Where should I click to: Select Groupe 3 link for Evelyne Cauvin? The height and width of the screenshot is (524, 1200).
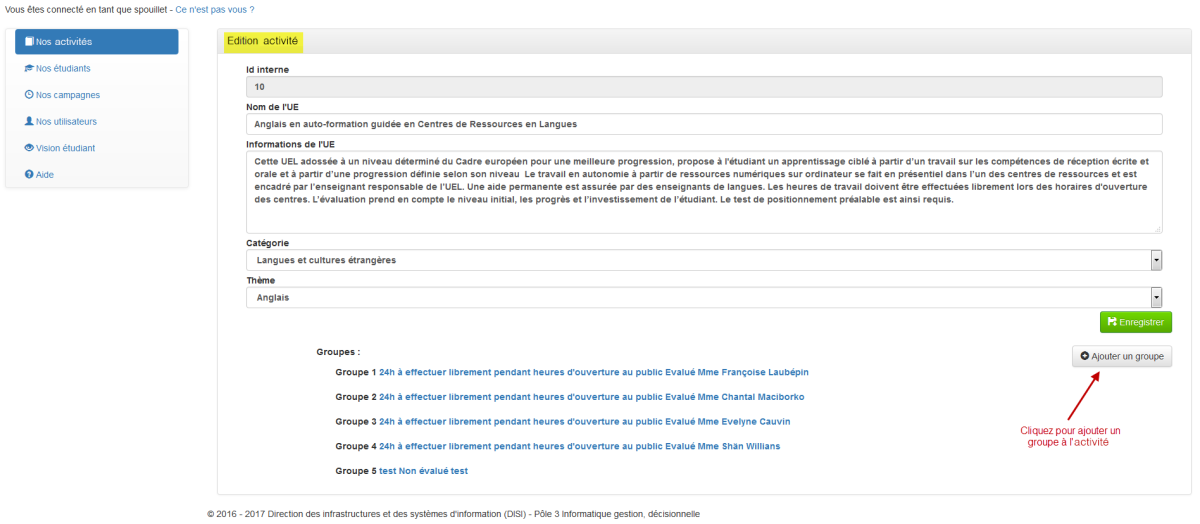click(584, 422)
